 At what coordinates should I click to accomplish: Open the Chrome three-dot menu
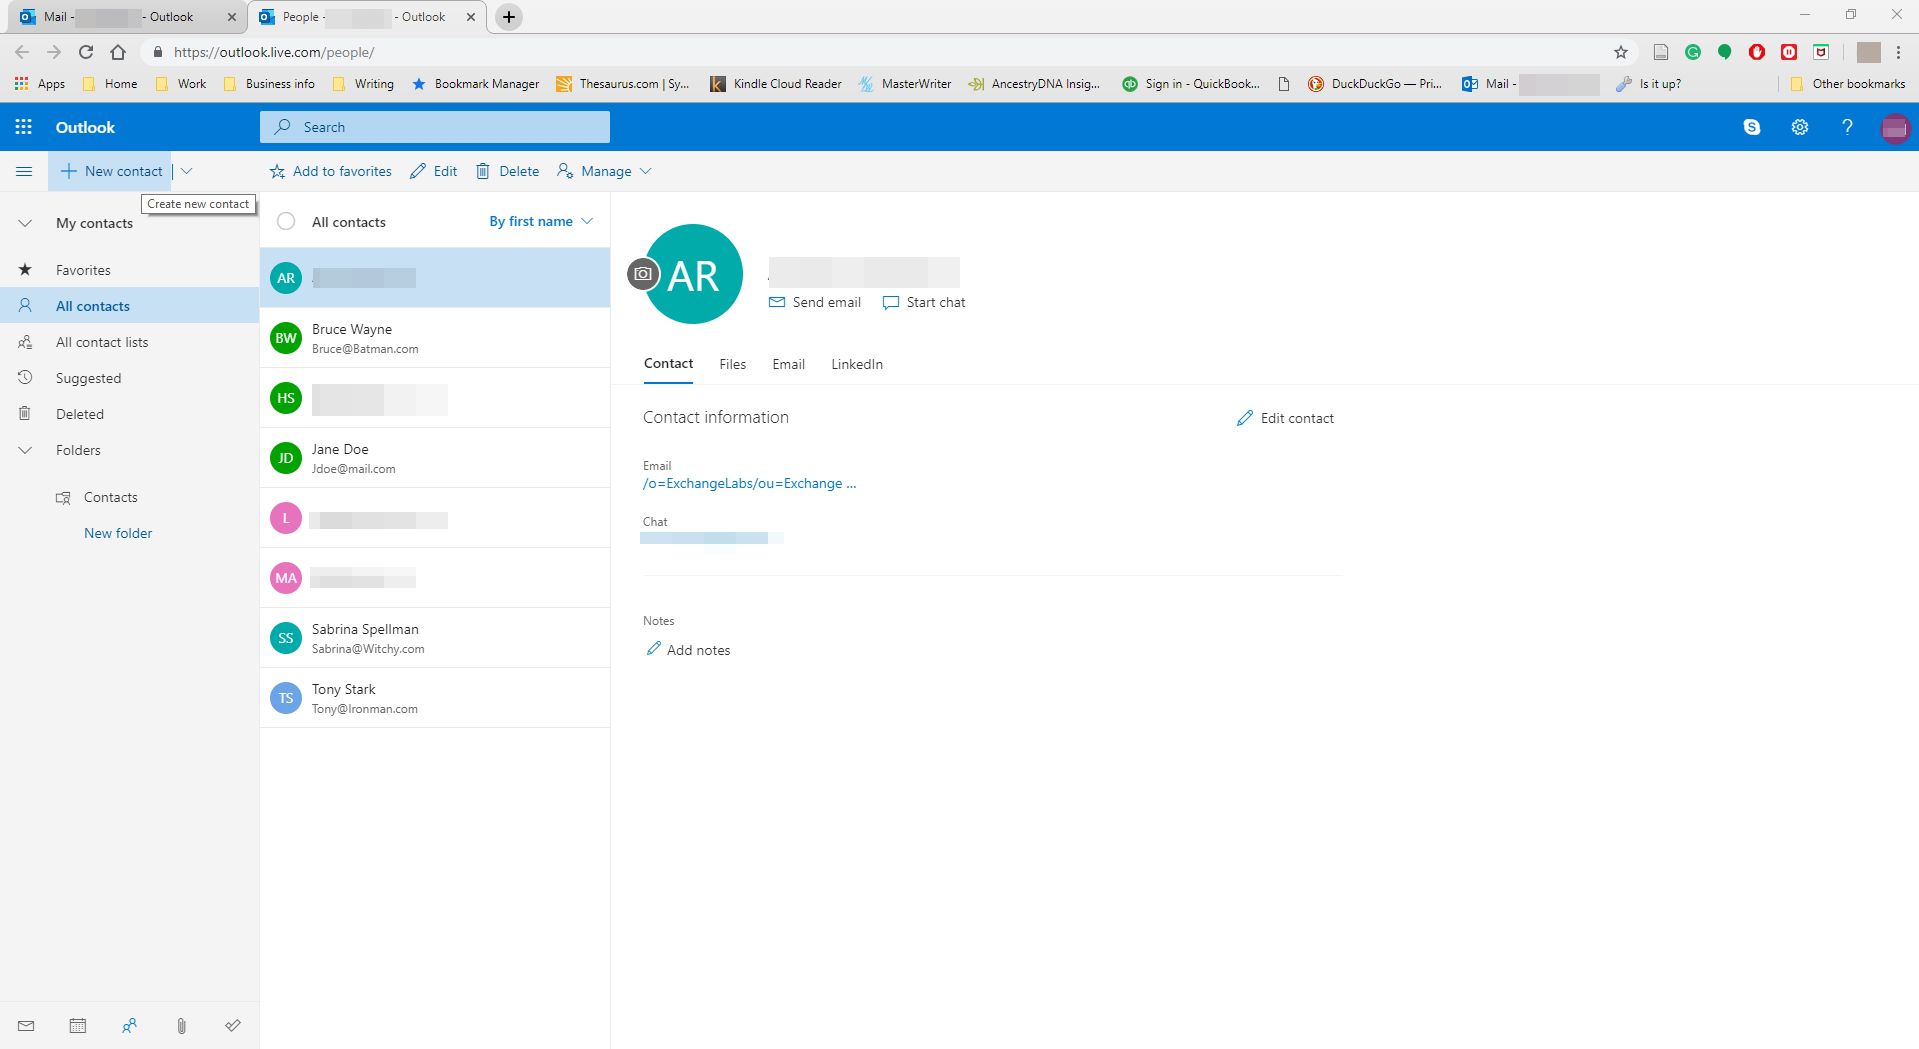point(1898,52)
